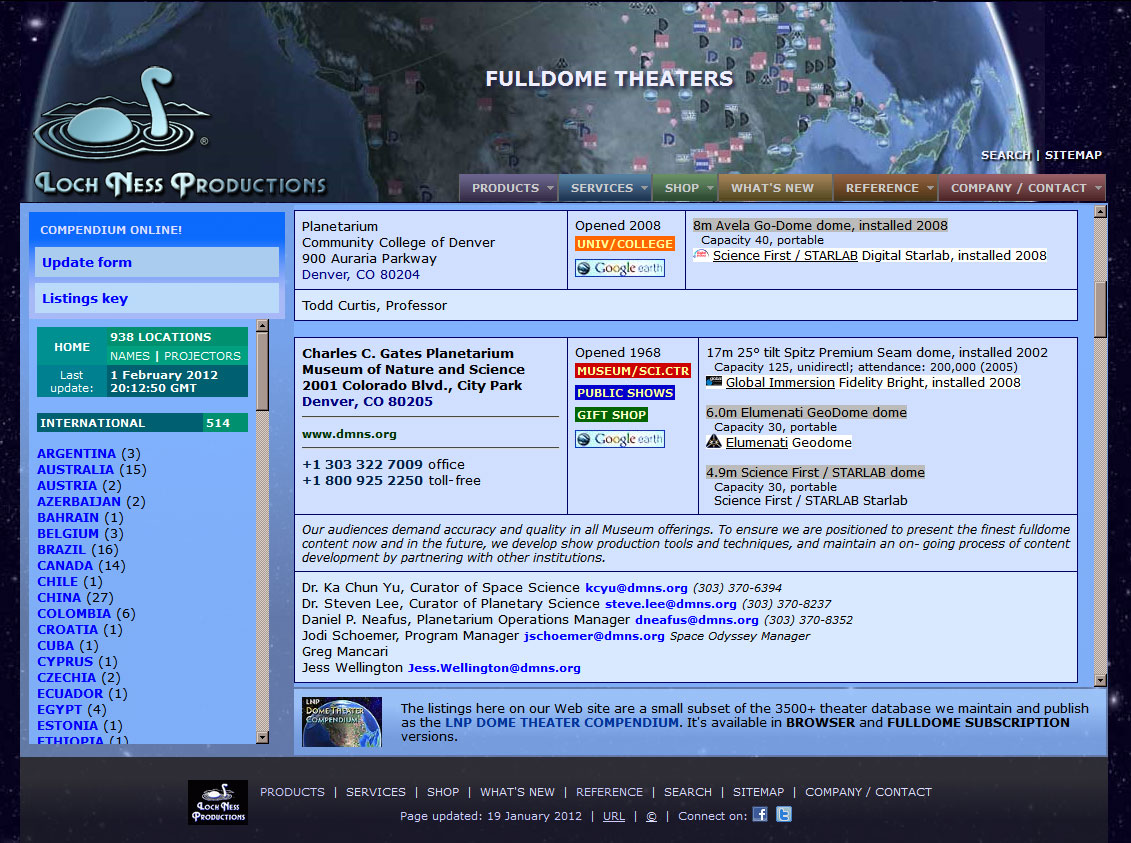This screenshot has width=1131, height=843.
Task: Visit the www.dmns.org website link
Action: point(349,434)
